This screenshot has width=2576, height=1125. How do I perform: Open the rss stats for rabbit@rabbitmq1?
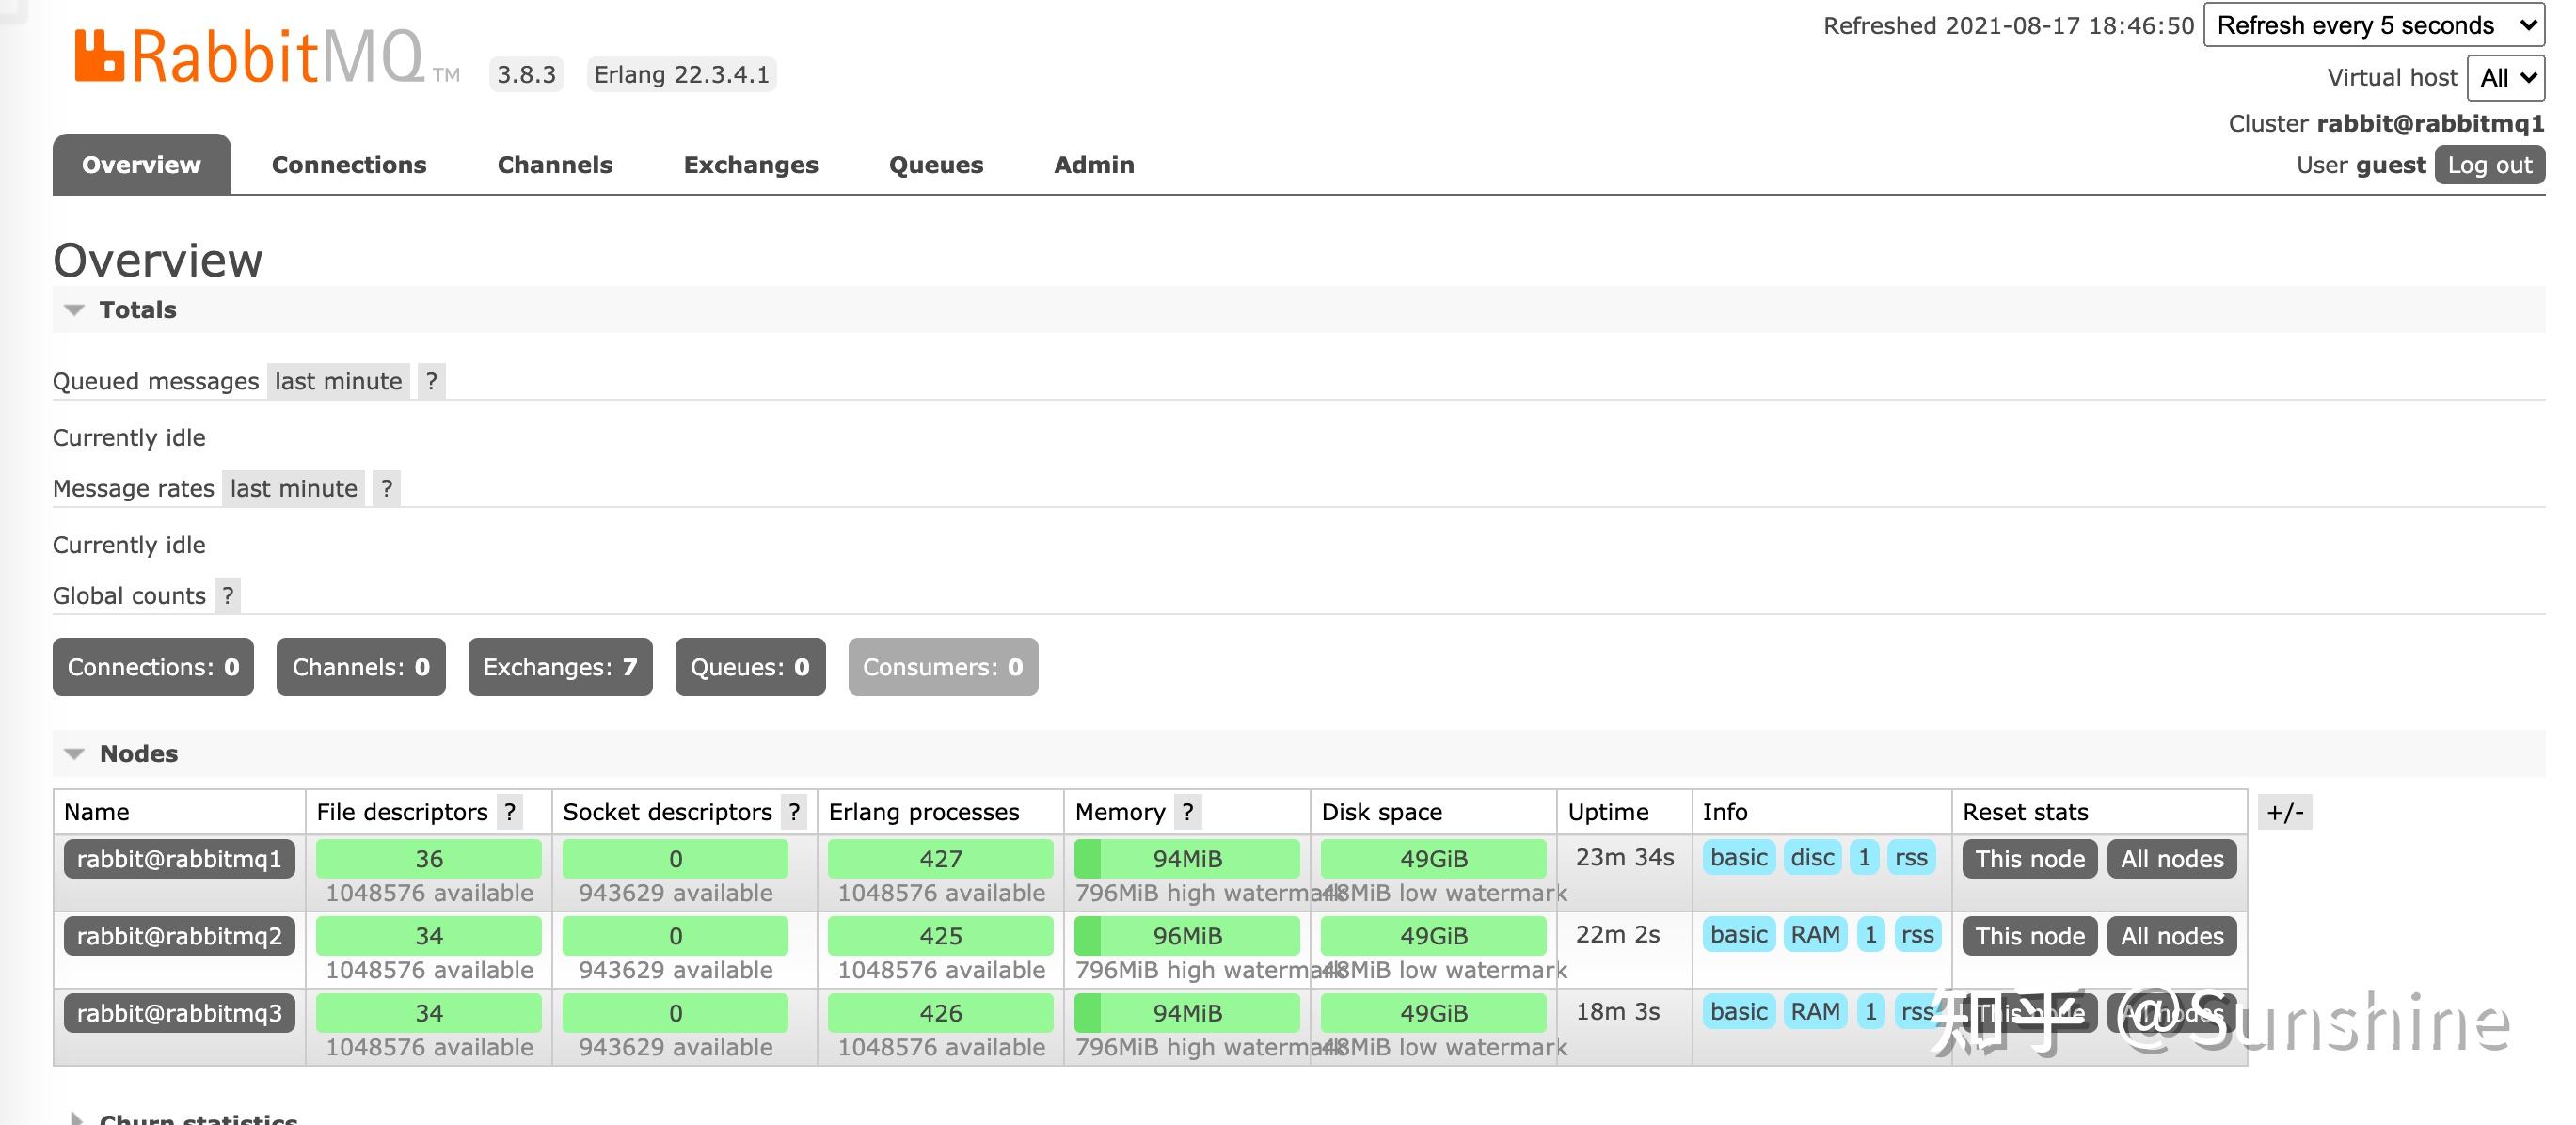(x=1911, y=858)
